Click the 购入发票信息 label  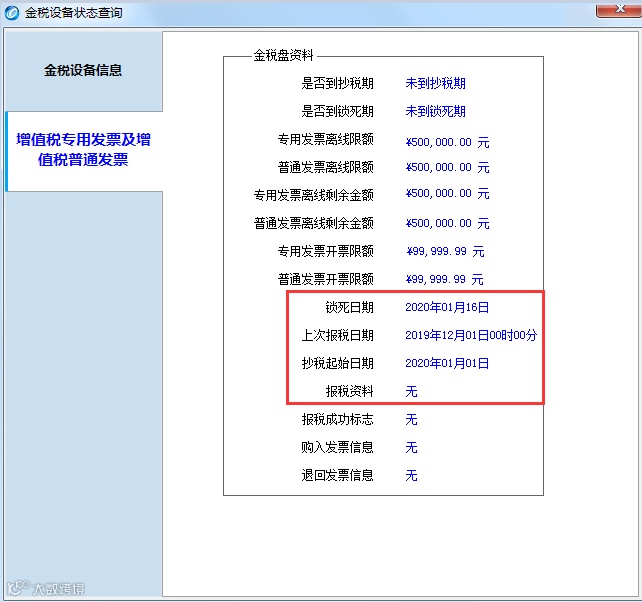click(337, 447)
